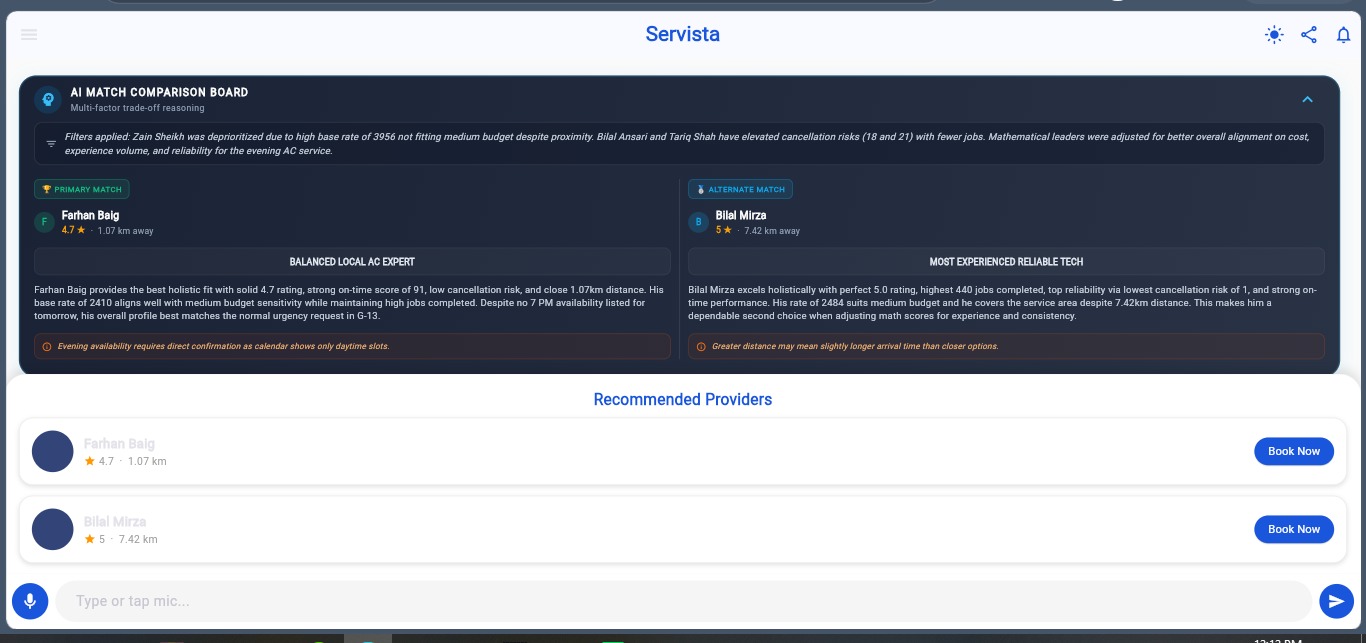Screen dimensions: 1366x643
Task: Book Now for Farhan Baig
Action: (x=1294, y=451)
